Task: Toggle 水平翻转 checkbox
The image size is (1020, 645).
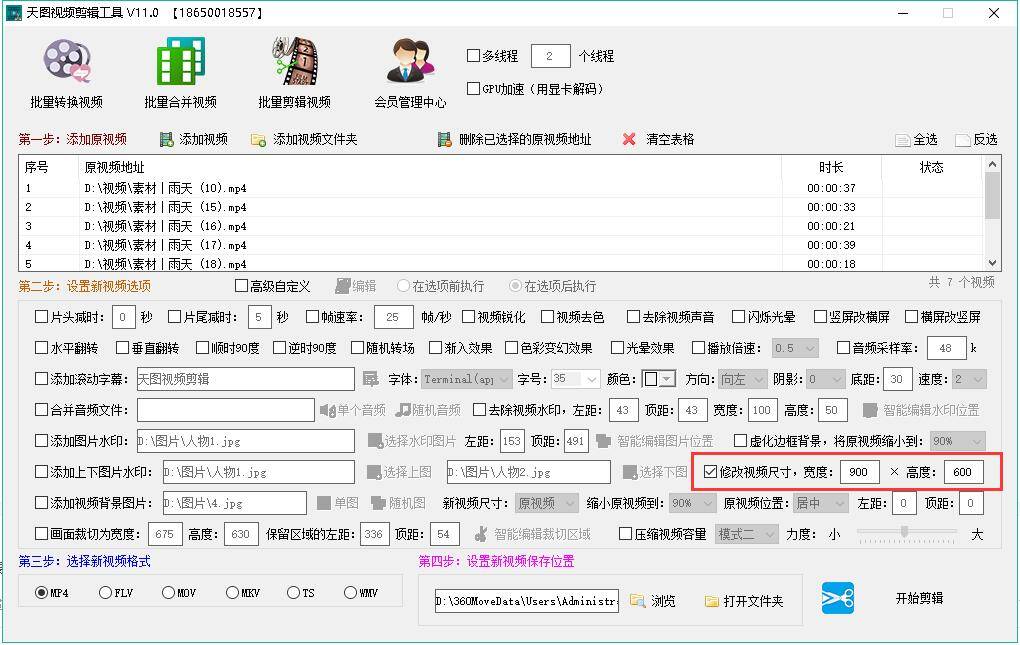Action: pos(41,348)
